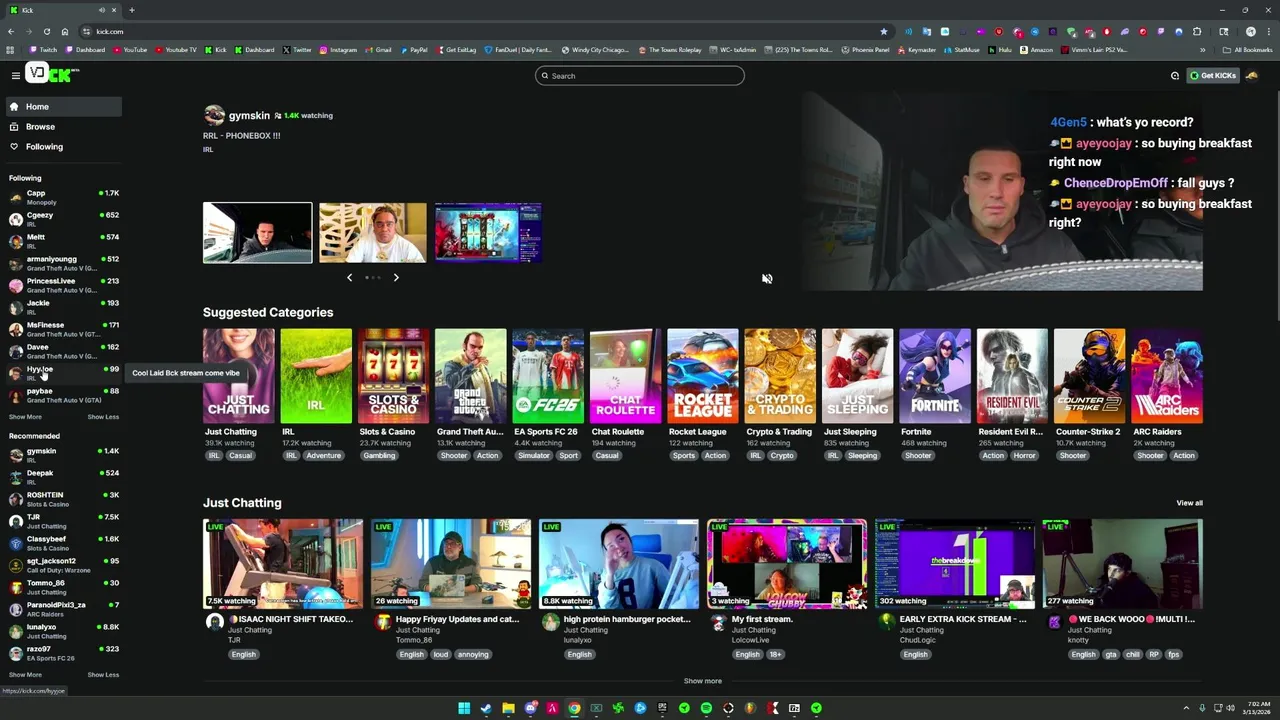1280x720 pixels.
Task: Open the Fortnite category card
Action: click(x=935, y=376)
